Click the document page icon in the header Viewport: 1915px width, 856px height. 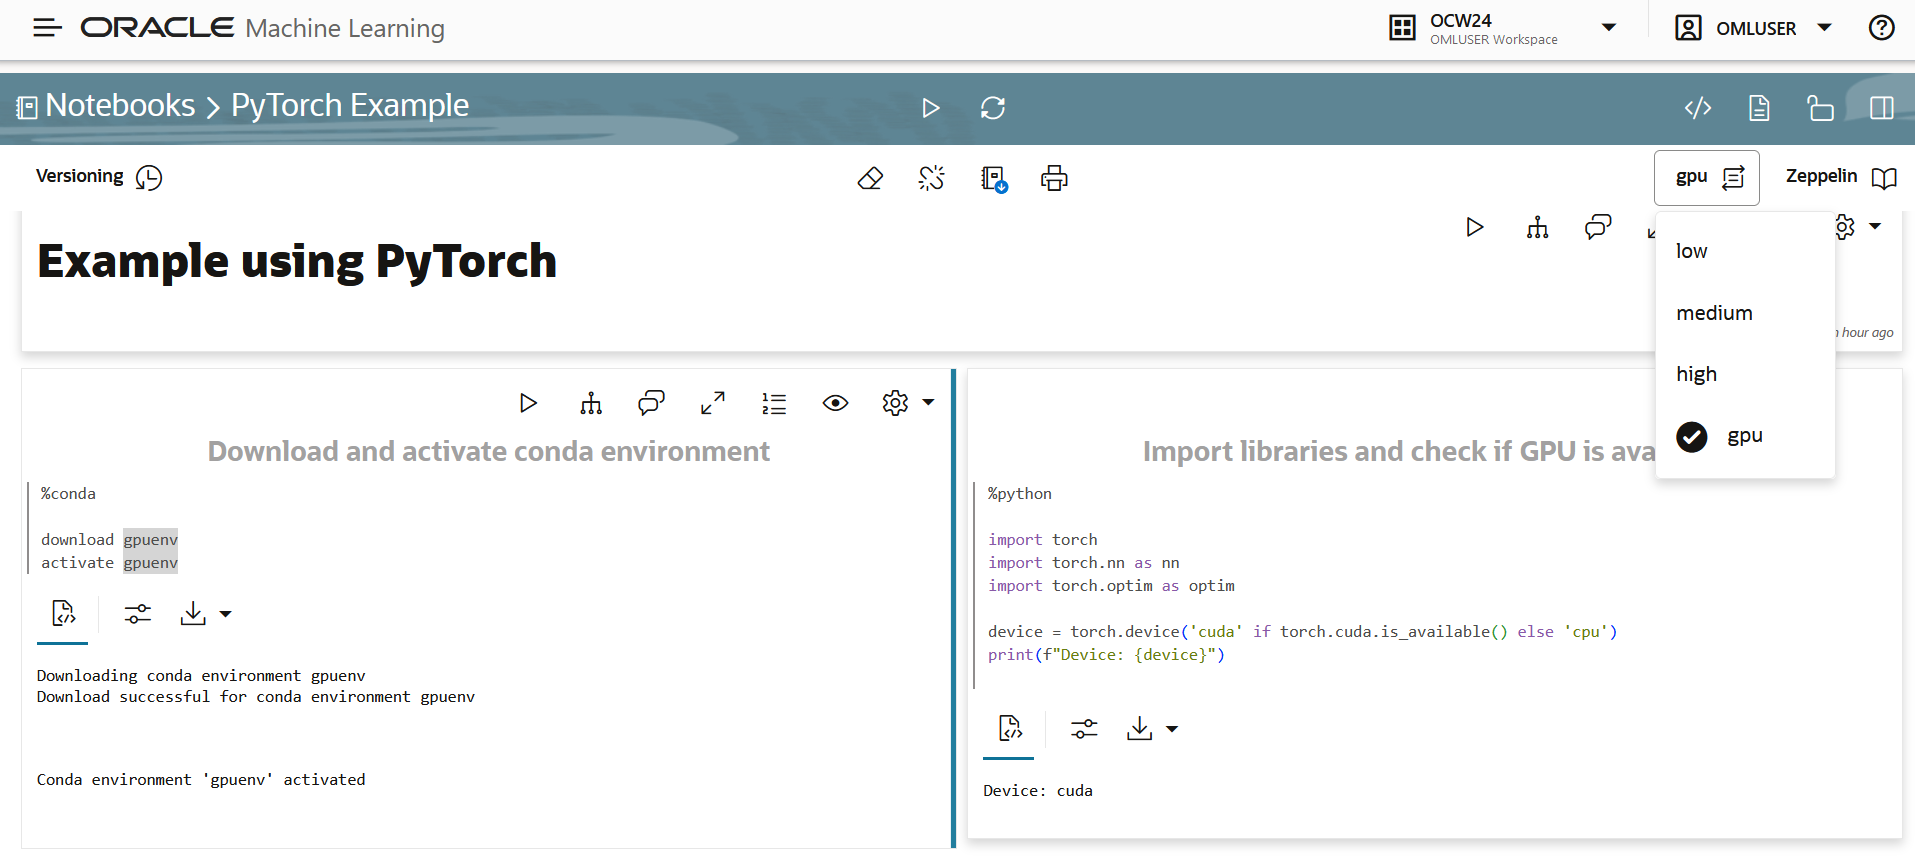[1759, 108]
